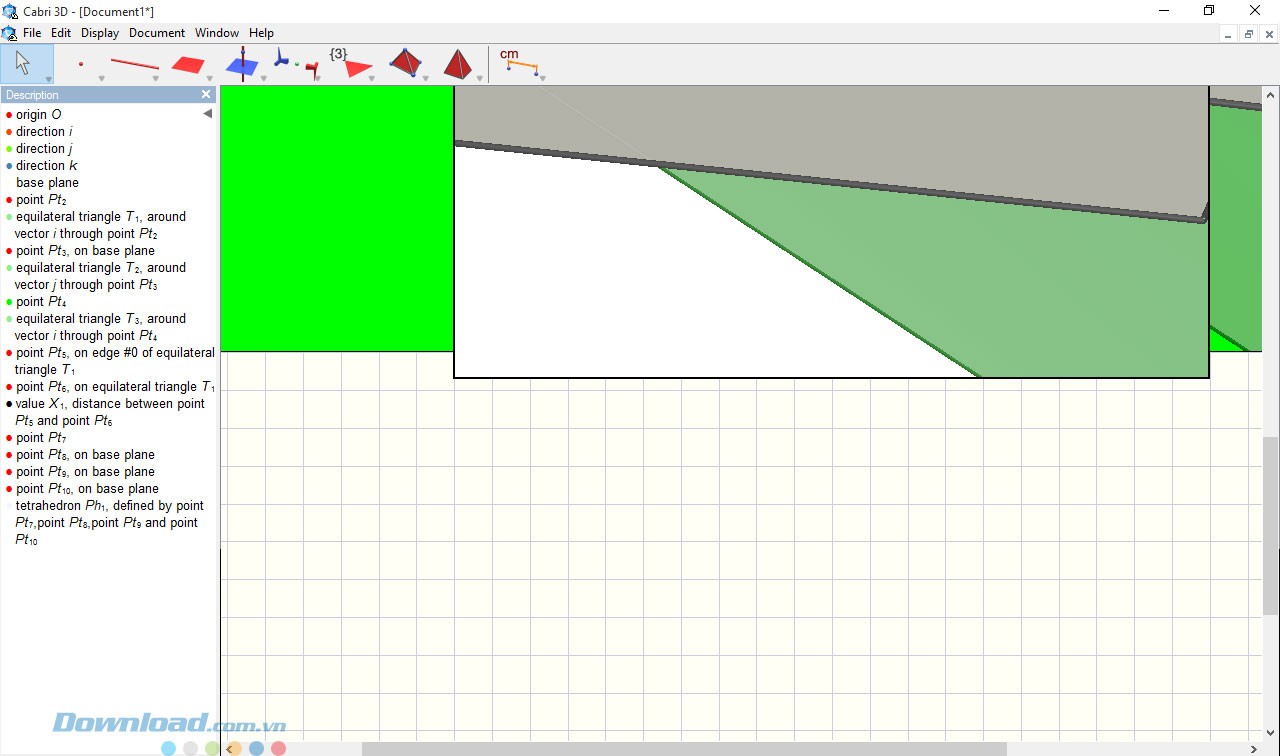Click the horizontal scrollbar right arrow

(1254, 749)
